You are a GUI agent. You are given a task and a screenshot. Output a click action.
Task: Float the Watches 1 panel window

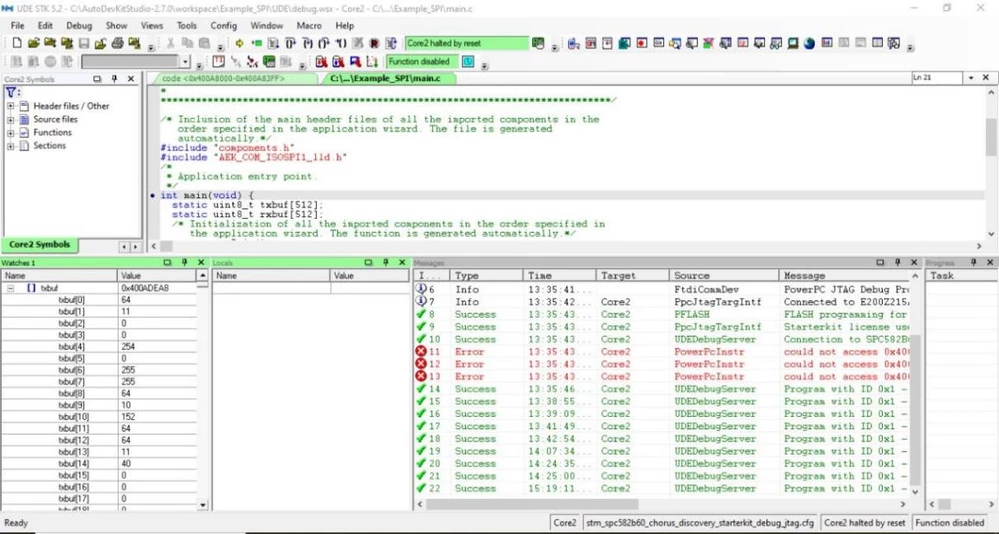pyautogui.click(x=167, y=263)
